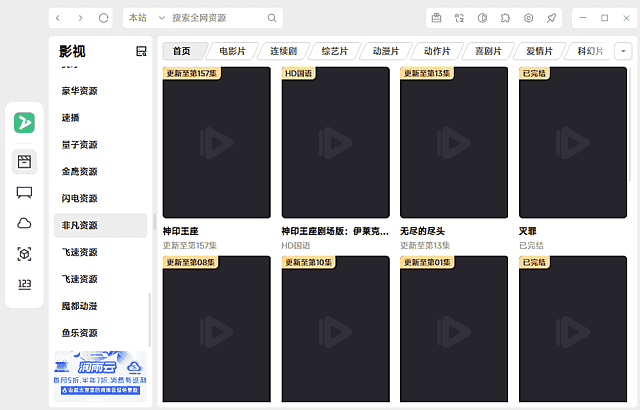Viewport: 640px width, 410px height.
Task: Open the 无尽的尽头 poster thumbnail
Action: [454, 143]
